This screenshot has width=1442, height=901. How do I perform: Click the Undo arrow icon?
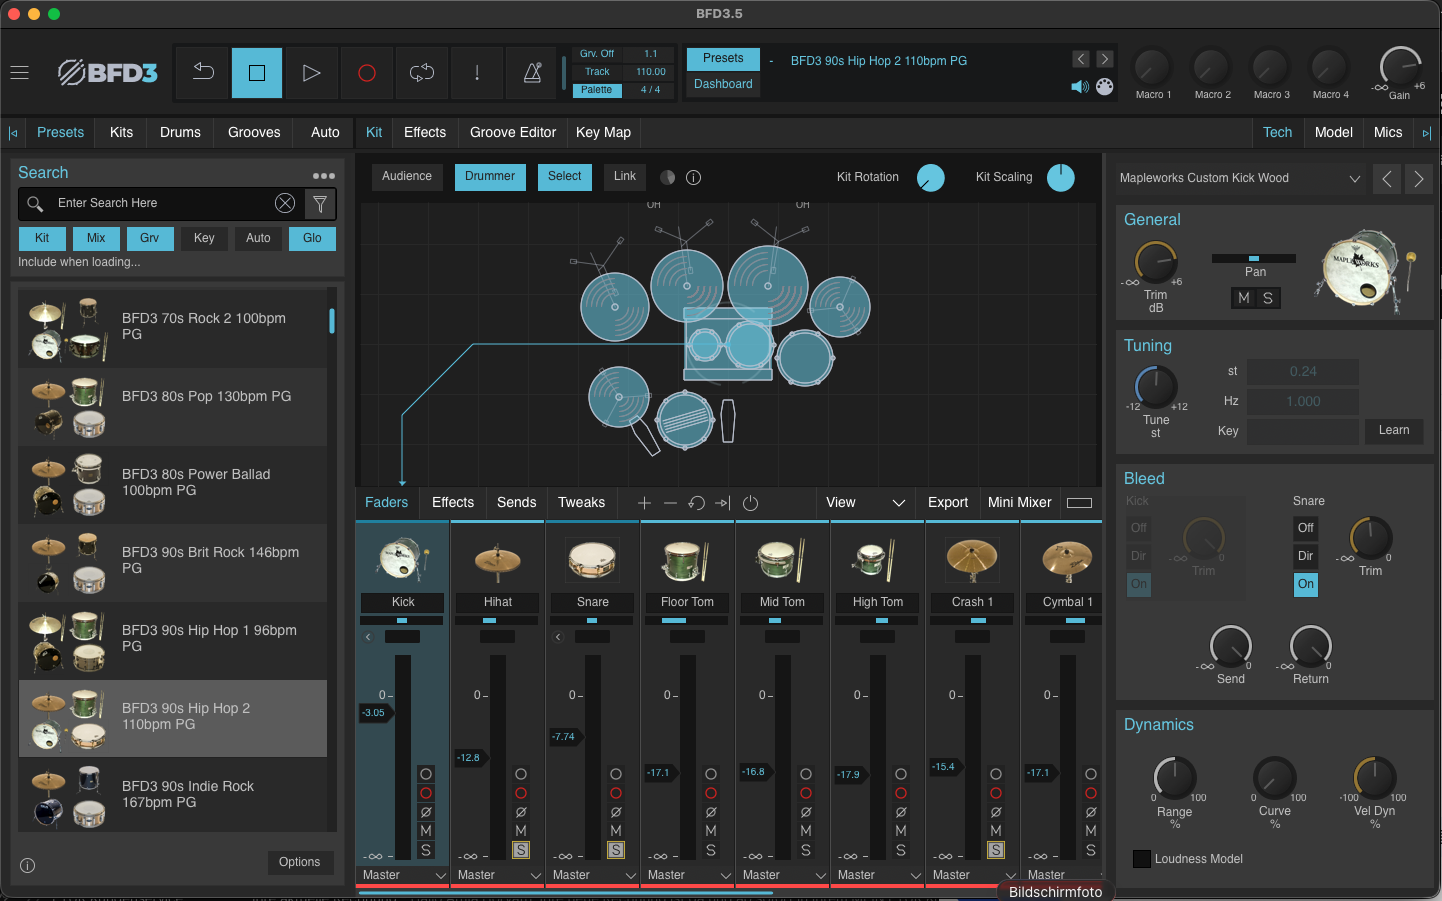click(x=203, y=73)
